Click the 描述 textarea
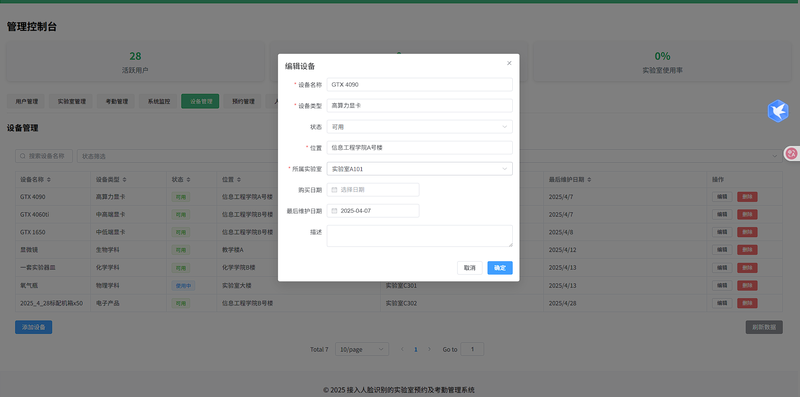The image size is (800, 397). pos(419,236)
